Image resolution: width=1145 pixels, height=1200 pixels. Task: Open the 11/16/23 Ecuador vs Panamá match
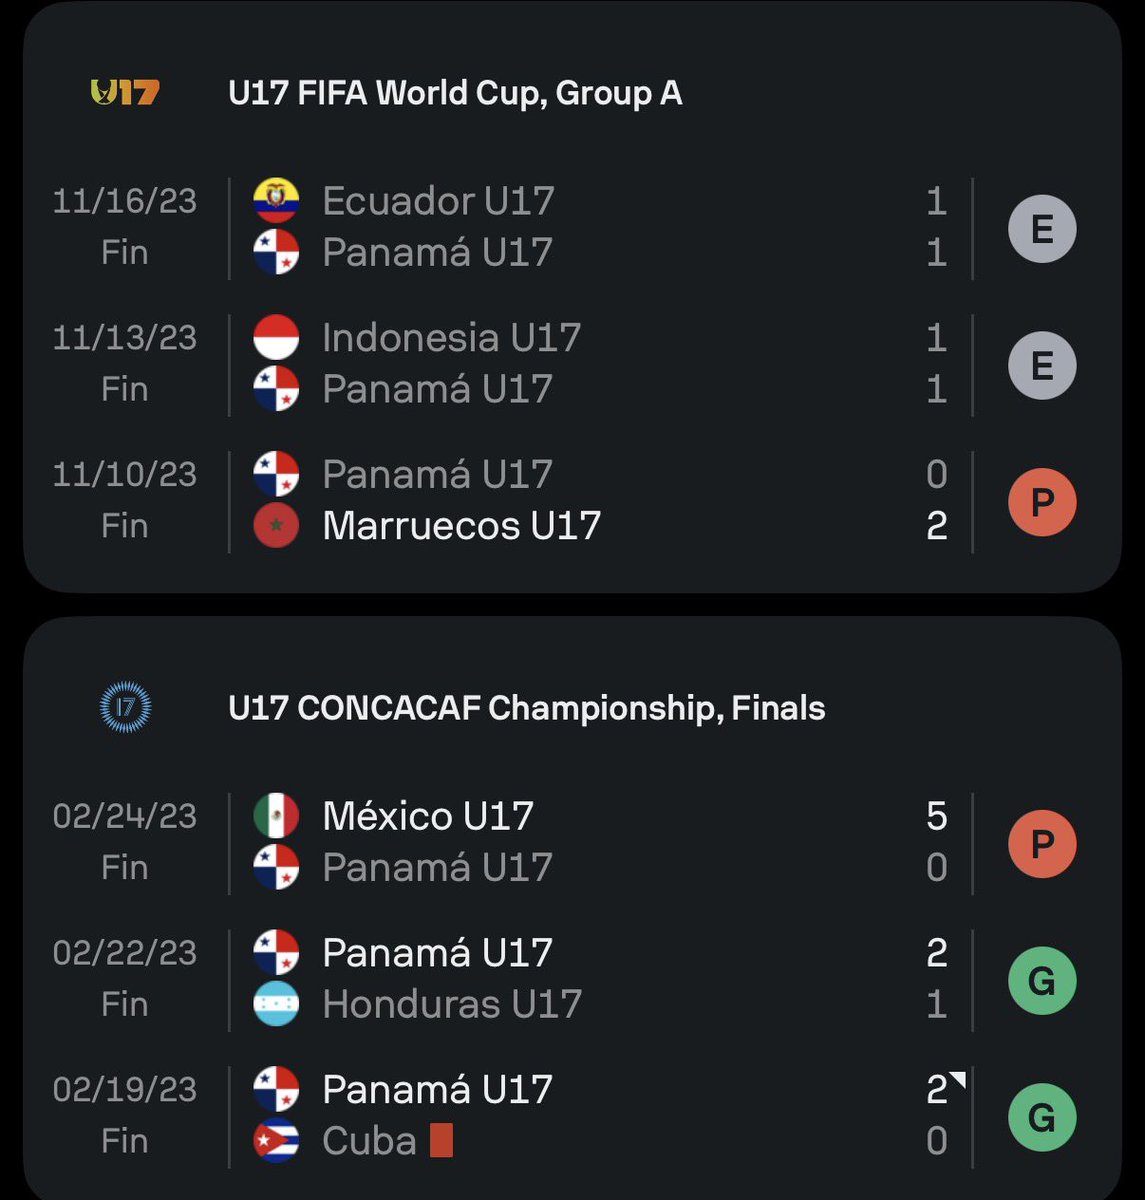(572, 227)
